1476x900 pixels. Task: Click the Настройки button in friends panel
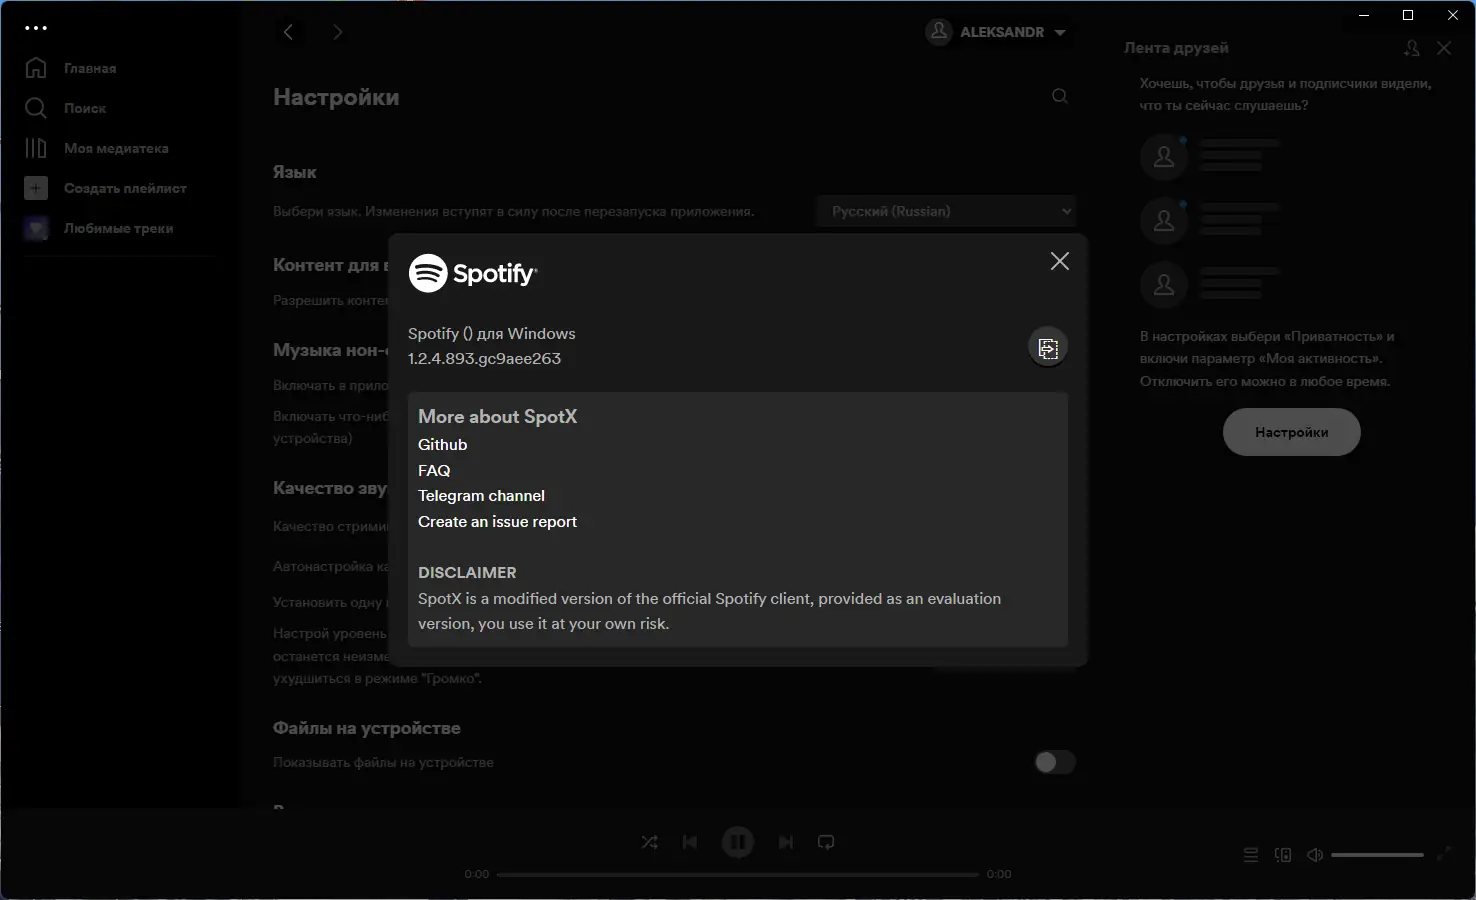tap(1292, 432)
